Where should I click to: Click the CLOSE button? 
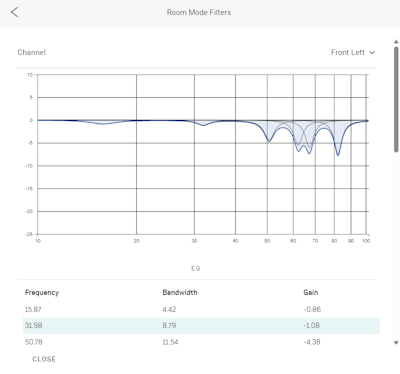[44, 359]
